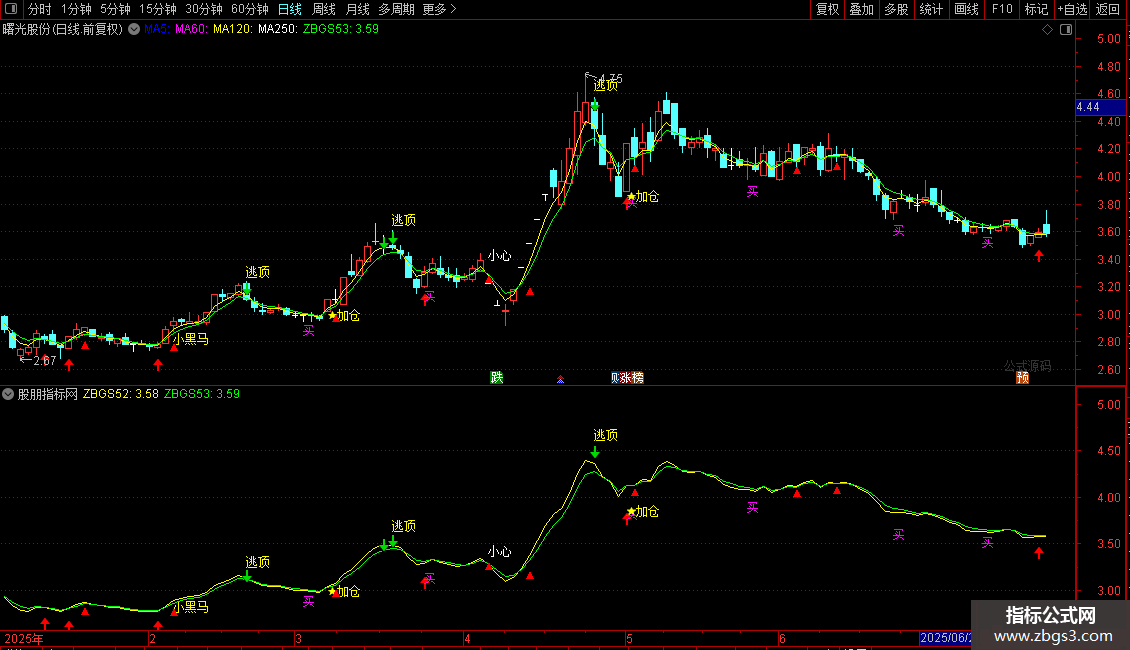Open the 更多 periods expander

440,9
